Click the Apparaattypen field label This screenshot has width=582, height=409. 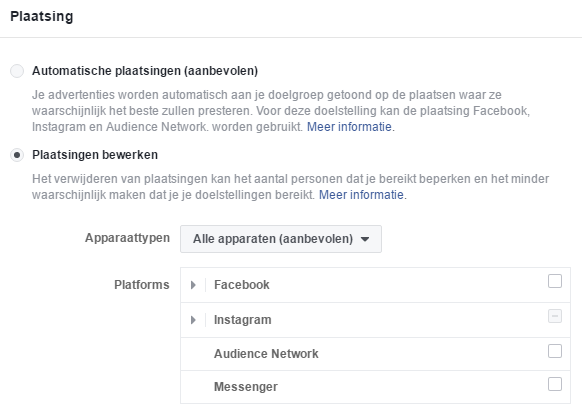pos(127,238)
